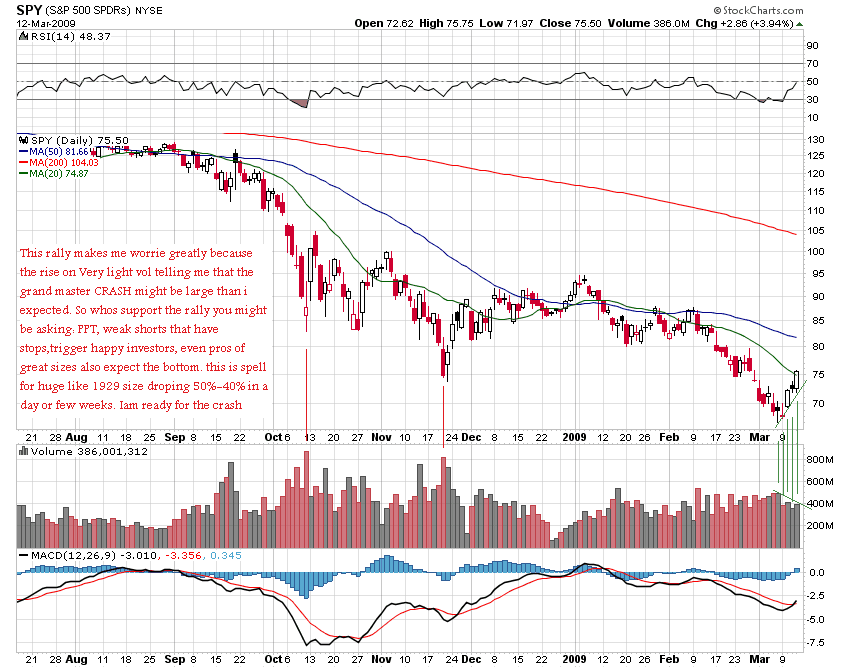Click the 130 label on the price axis
The width and height of the screenshot is (850, 668).
click(815, 140)
